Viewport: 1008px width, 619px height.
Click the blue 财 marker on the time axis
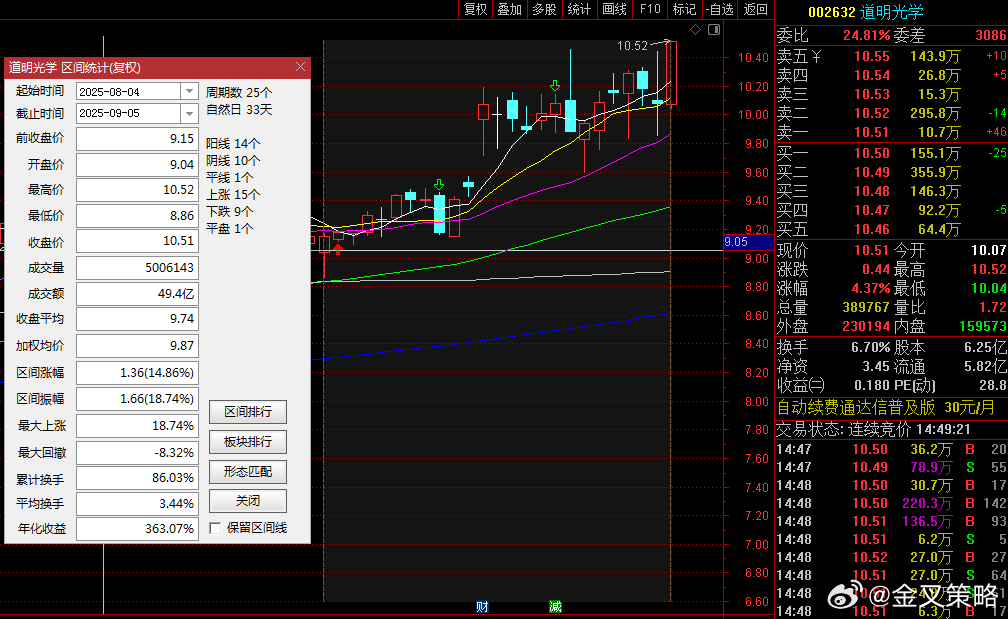tap(482, 607)
